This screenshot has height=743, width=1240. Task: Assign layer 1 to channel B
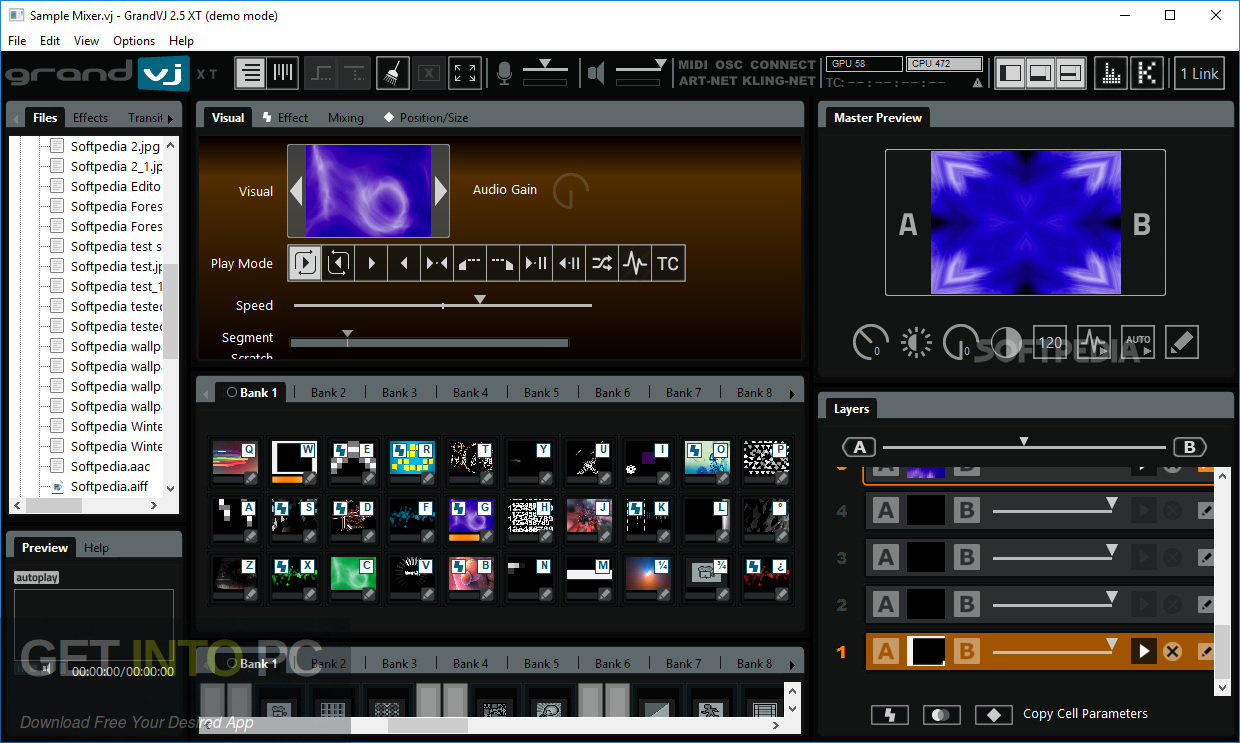point(966,652)
